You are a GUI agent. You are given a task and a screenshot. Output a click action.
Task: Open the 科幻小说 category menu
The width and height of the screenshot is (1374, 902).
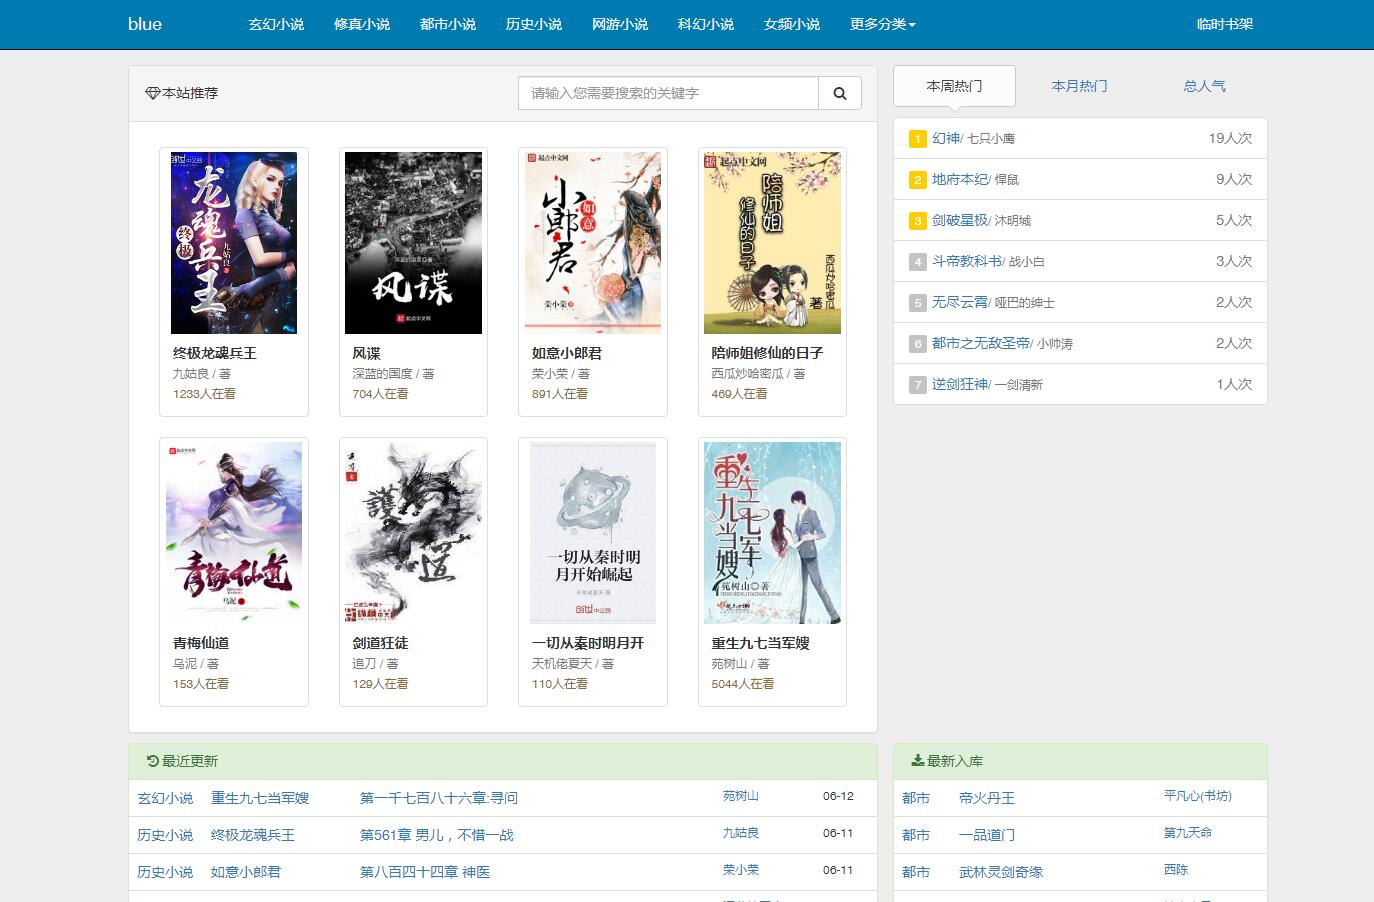pyautogui.click(x=705, y=24)
